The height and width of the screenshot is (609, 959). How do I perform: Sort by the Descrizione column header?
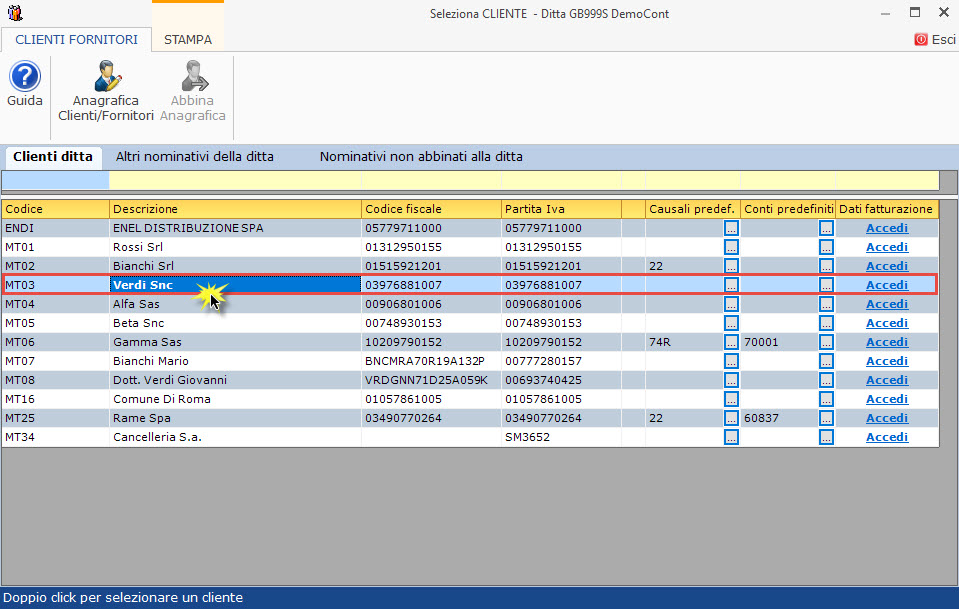click(235, 209)
